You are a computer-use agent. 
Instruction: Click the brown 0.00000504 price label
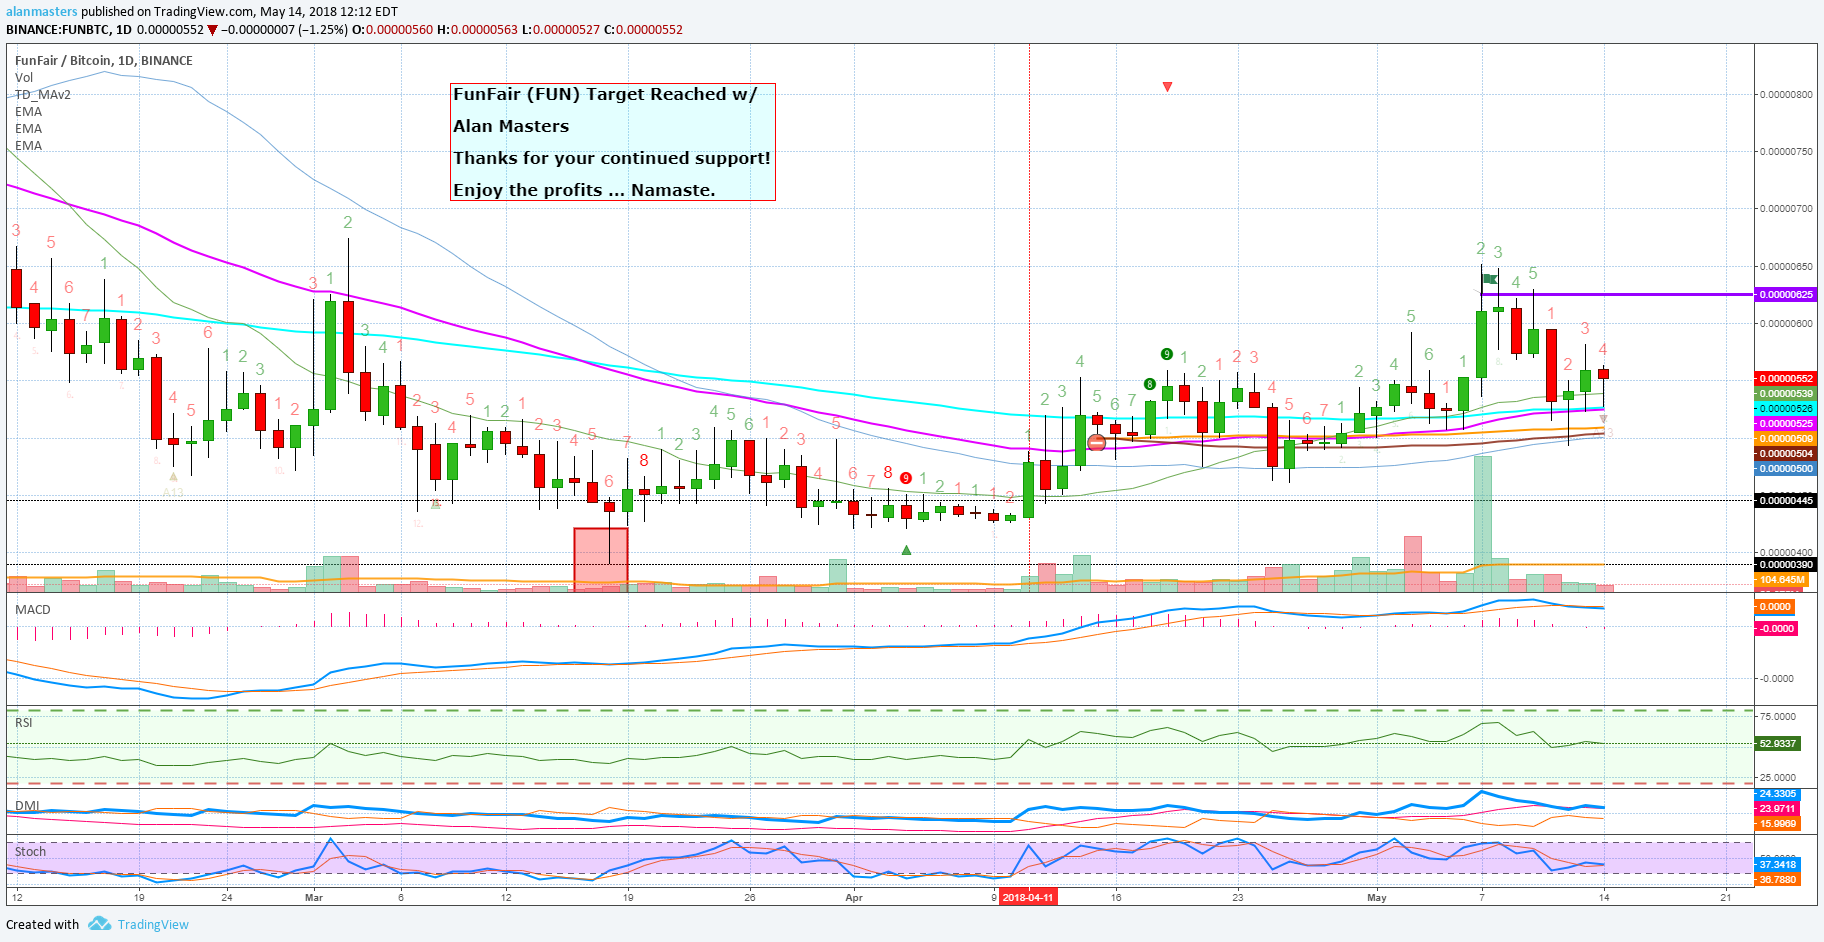[x=1786, y=454]
